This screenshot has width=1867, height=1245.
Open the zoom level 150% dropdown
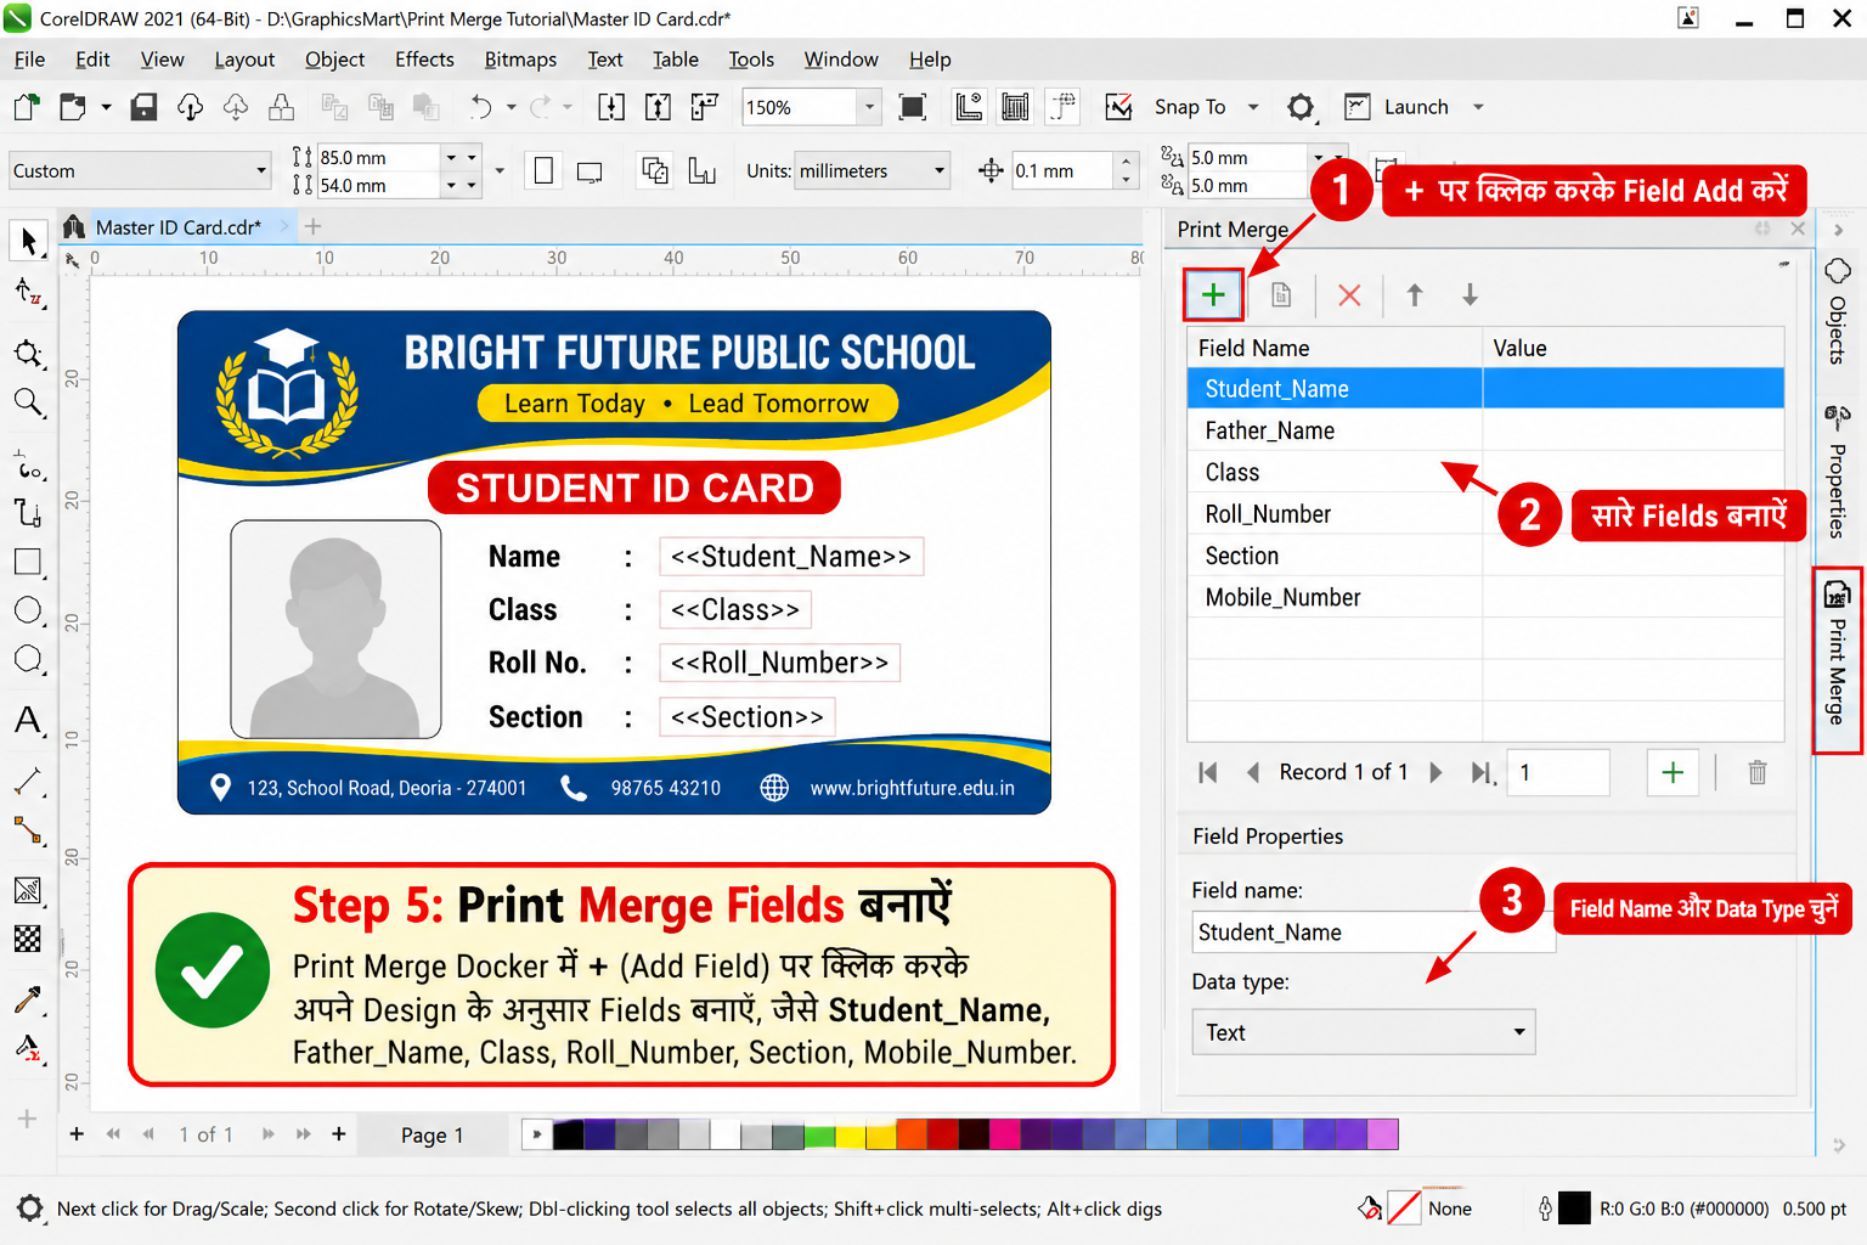pos(869,107)
